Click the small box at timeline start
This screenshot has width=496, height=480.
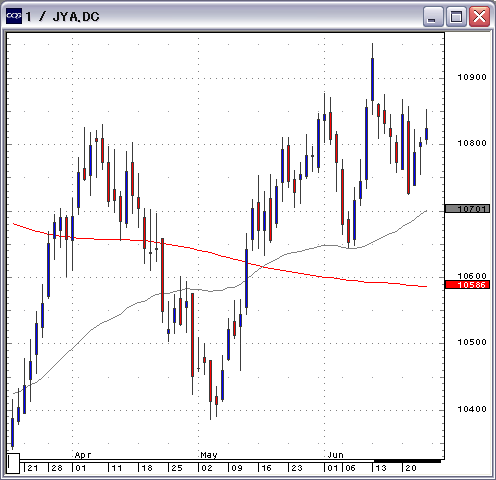13,463
